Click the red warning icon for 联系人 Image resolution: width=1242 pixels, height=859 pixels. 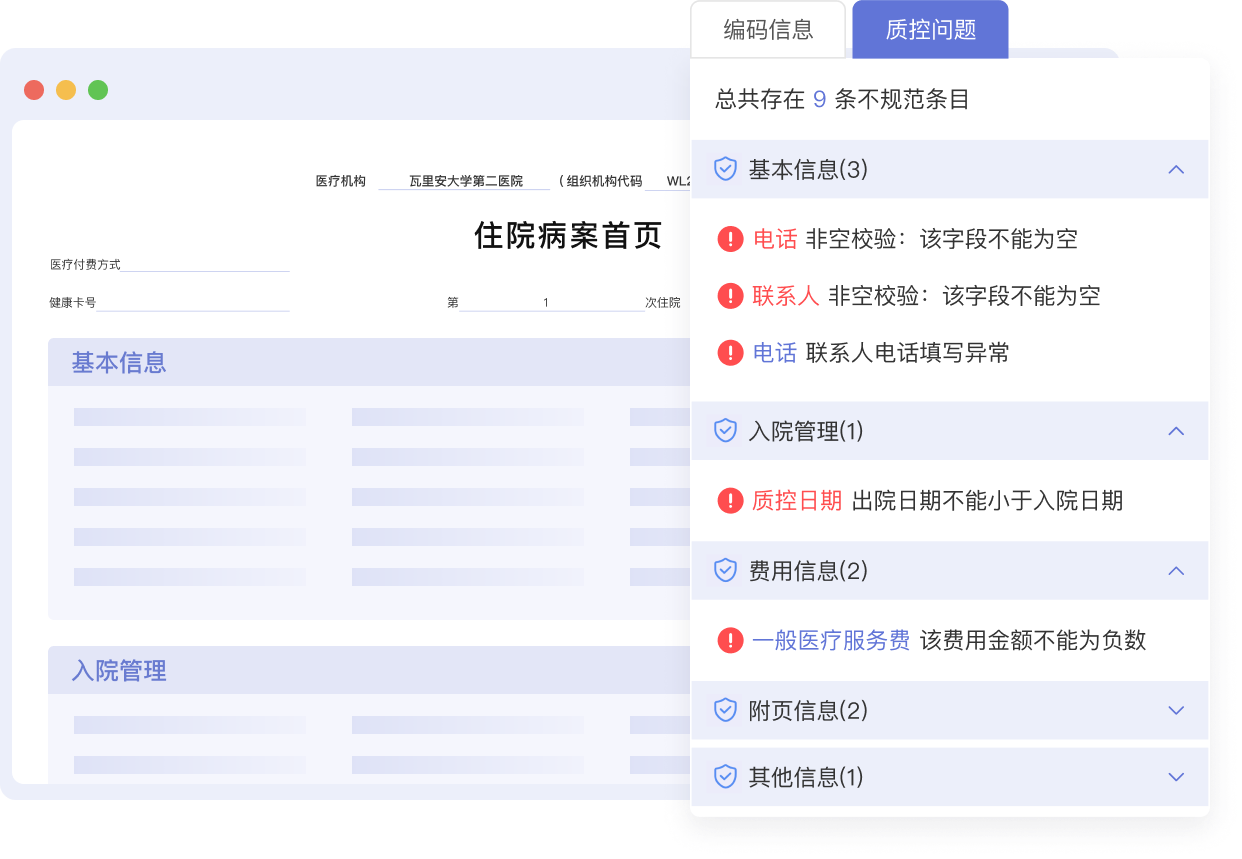coord(730,296)
